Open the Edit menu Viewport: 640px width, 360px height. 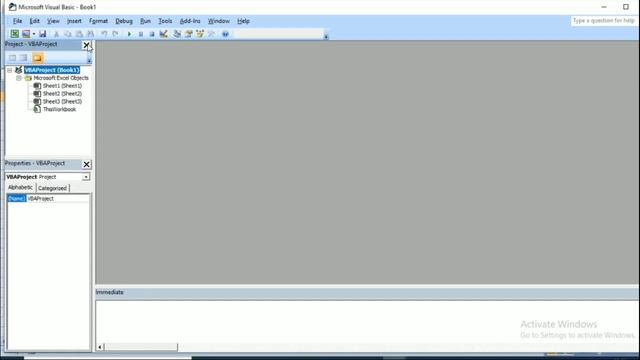(x=34, y=21)
